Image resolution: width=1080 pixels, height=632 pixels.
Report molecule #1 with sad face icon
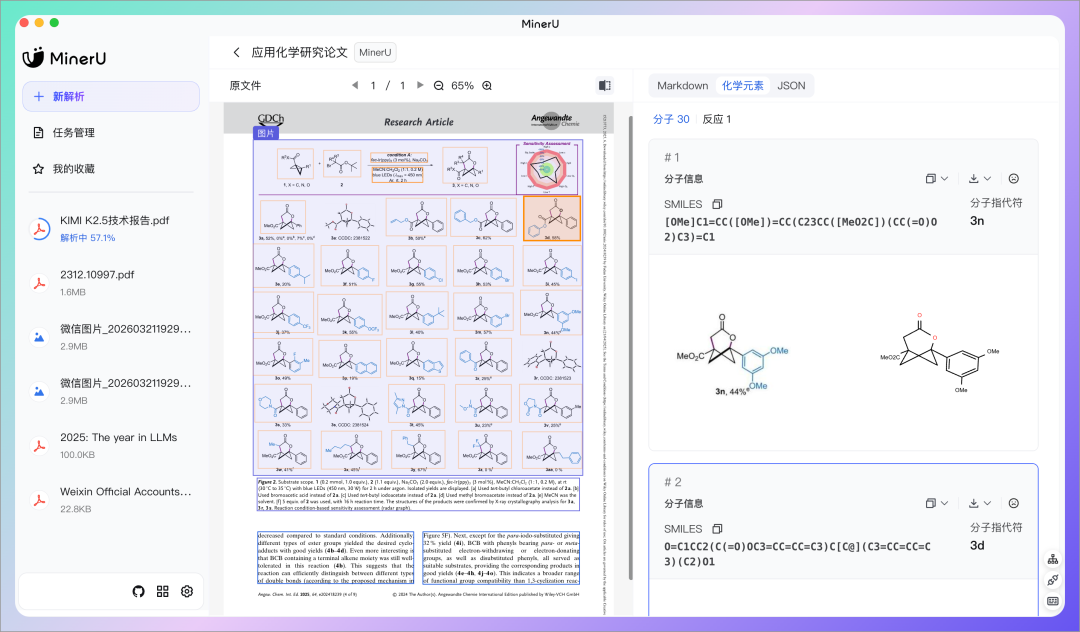tap(1014, 178)
